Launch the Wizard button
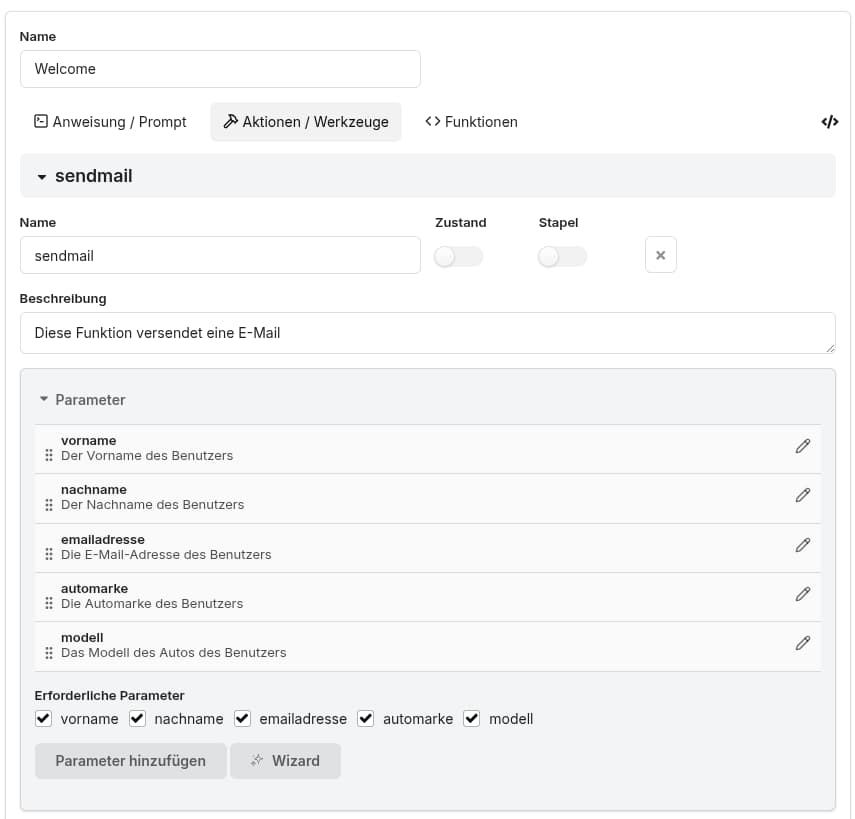The image size is (855, 819). point(285,760)
